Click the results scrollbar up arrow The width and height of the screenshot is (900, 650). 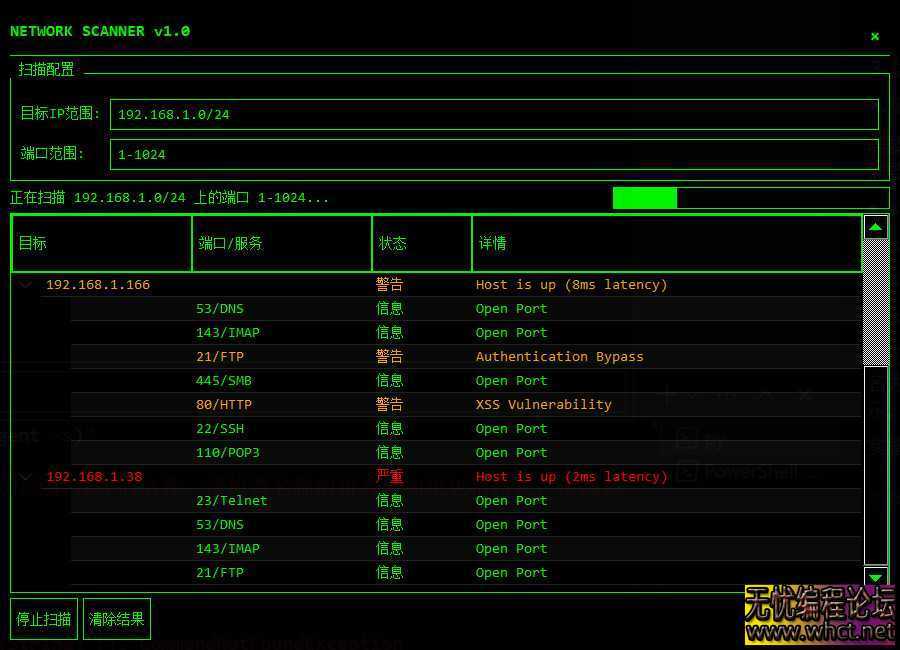[876, 228]
